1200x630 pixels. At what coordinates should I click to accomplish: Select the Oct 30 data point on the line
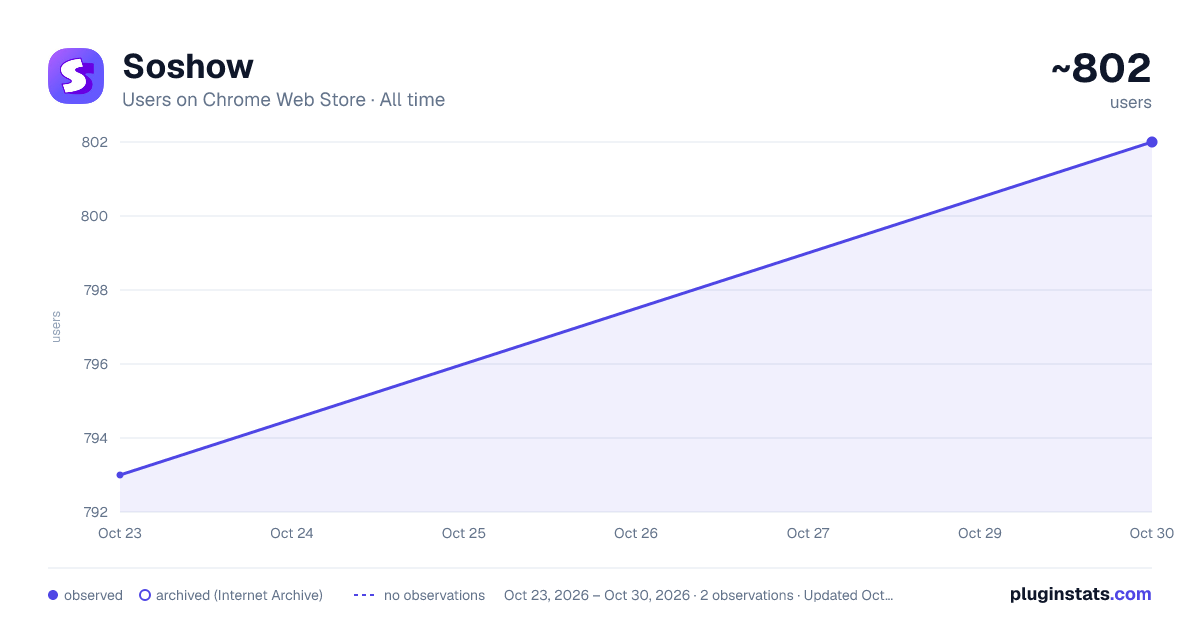pyautogui.click(x=1152, y=142)
